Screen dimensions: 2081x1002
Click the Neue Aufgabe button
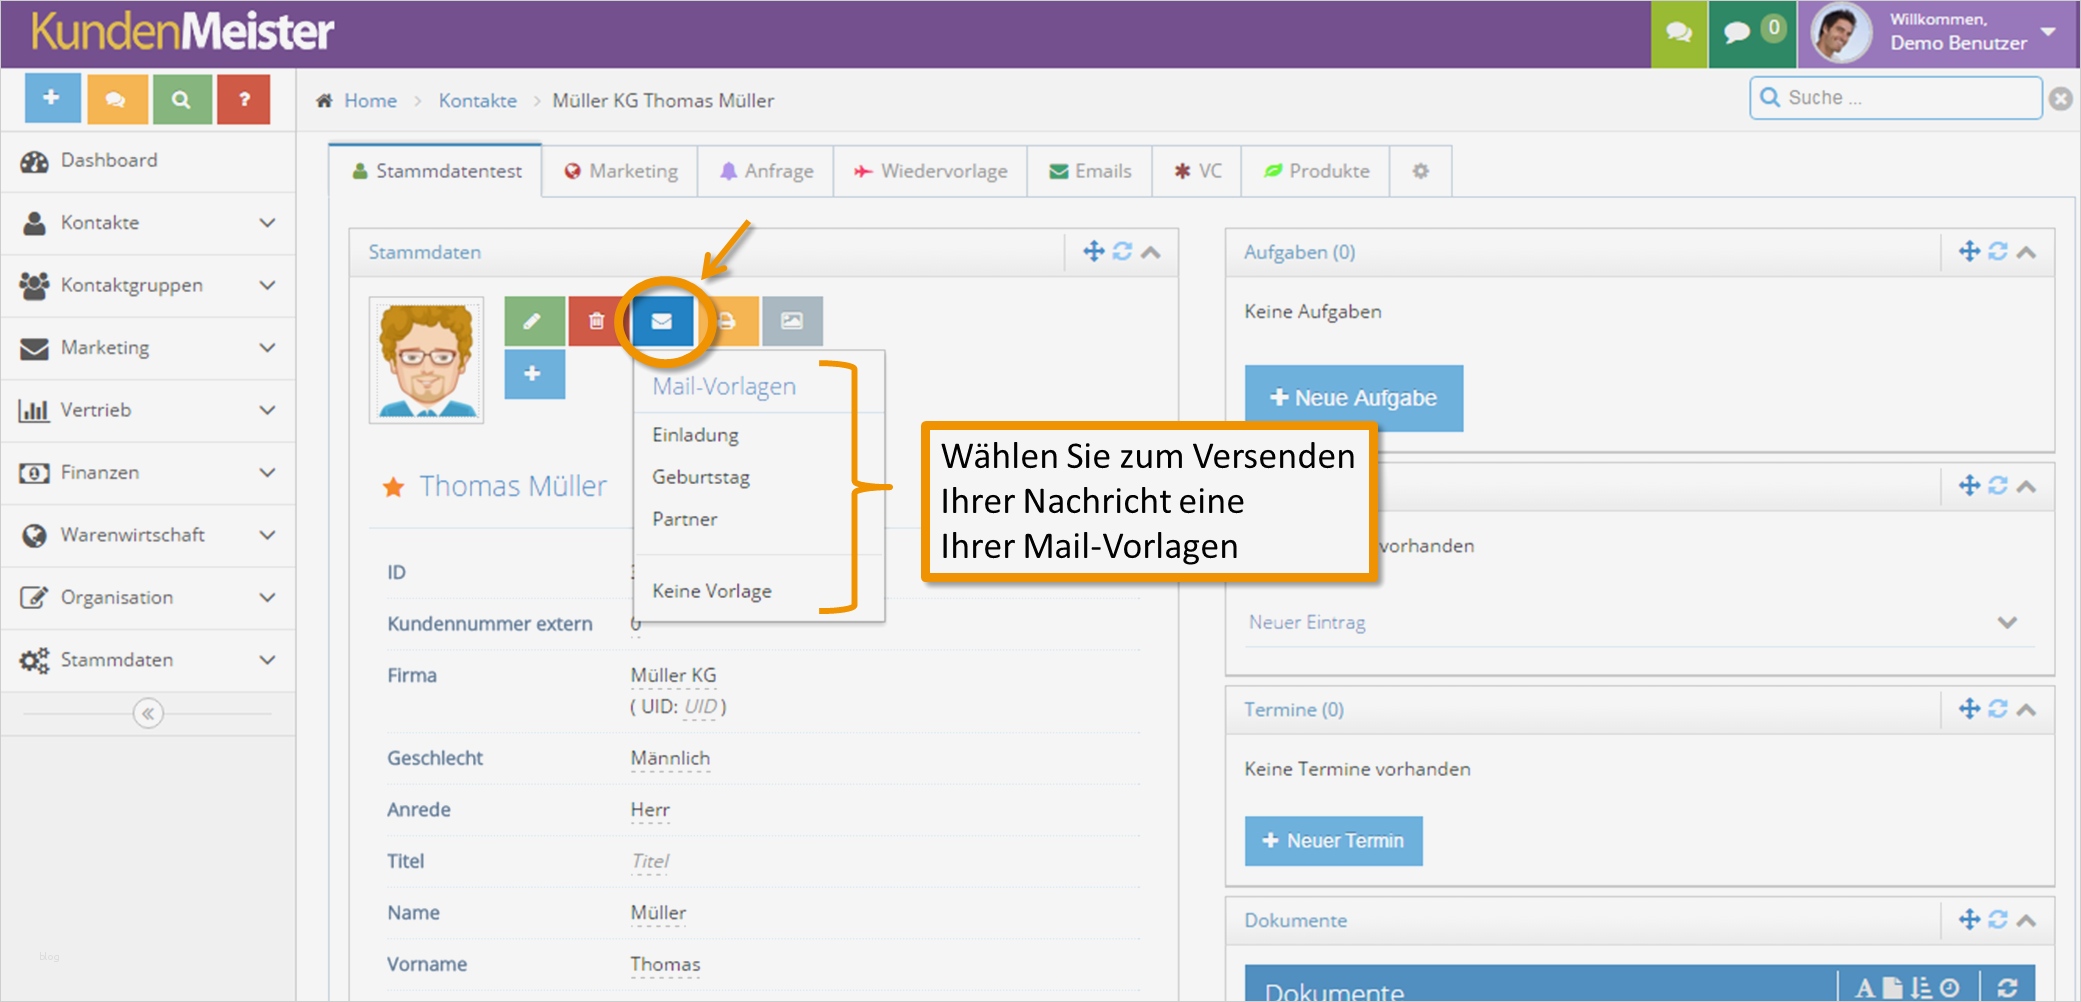(1352, 398)
